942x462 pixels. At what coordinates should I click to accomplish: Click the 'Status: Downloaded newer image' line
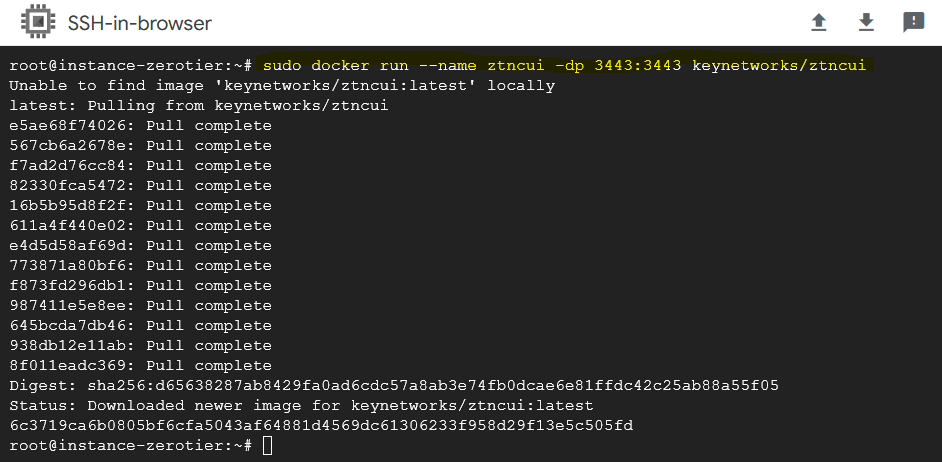[x=302, y=406]
